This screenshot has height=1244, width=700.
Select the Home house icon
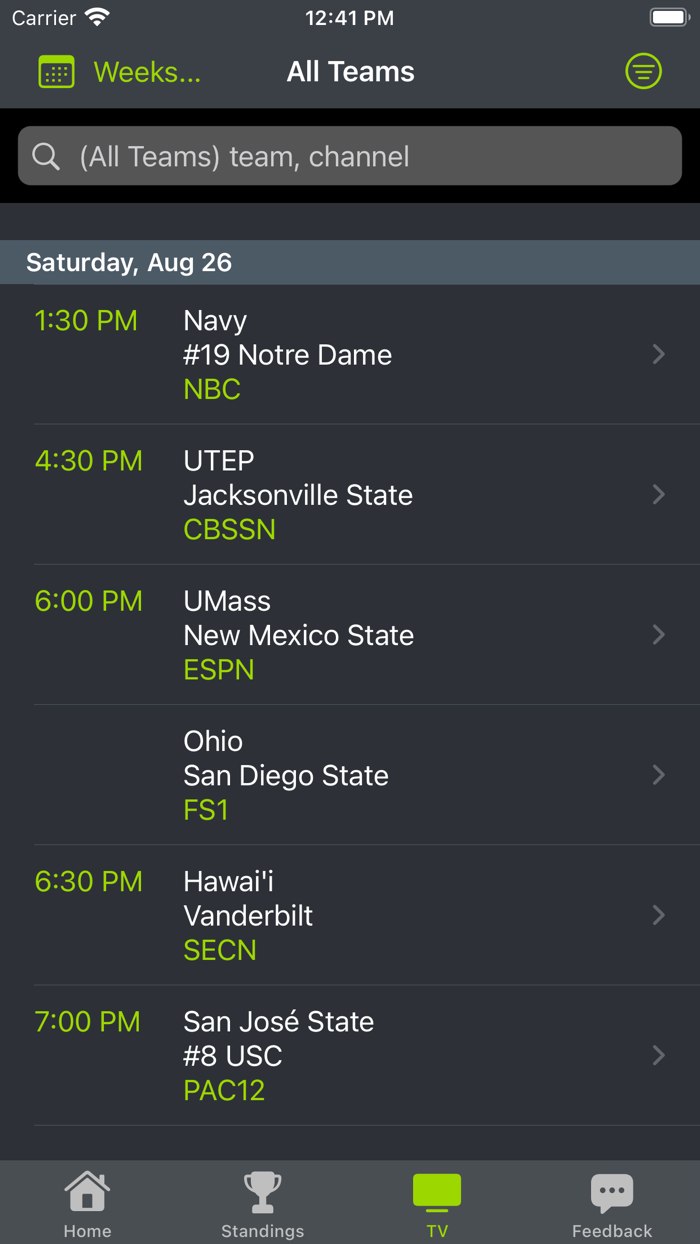point(87,1191)
